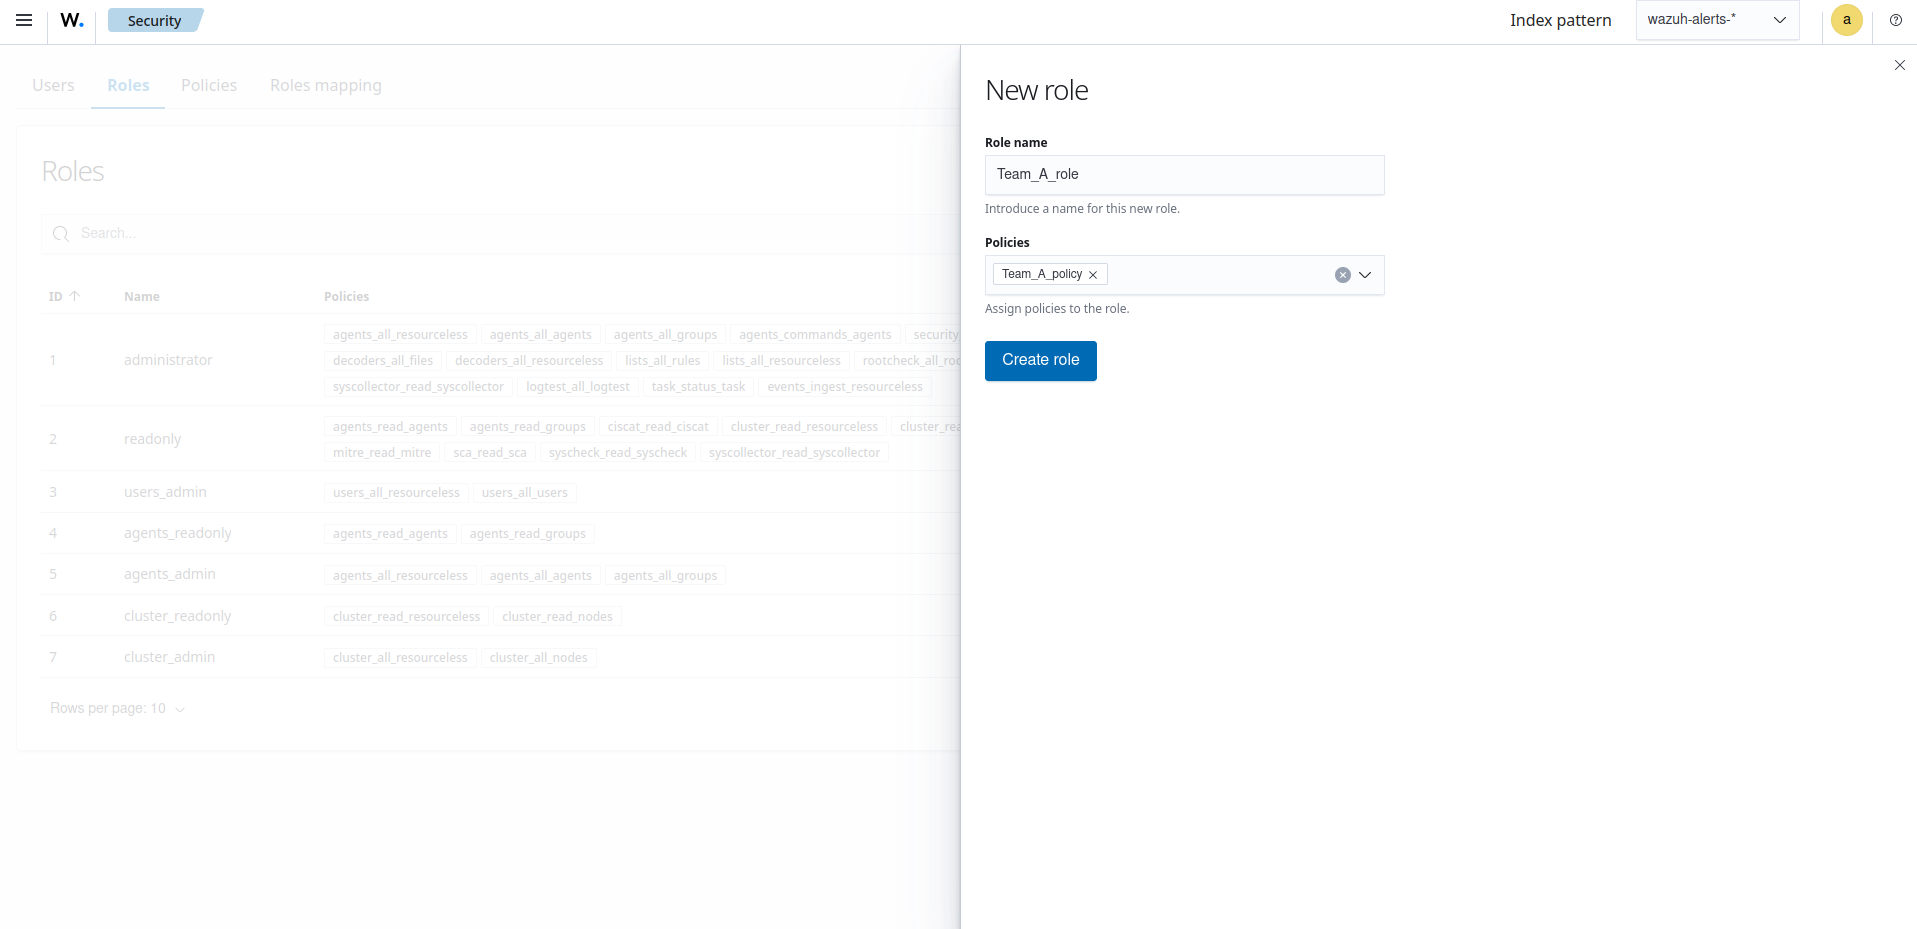Remove the Team_A_policy tag
Viewport: 1917px width, 929px height.
click(1093, 275)
